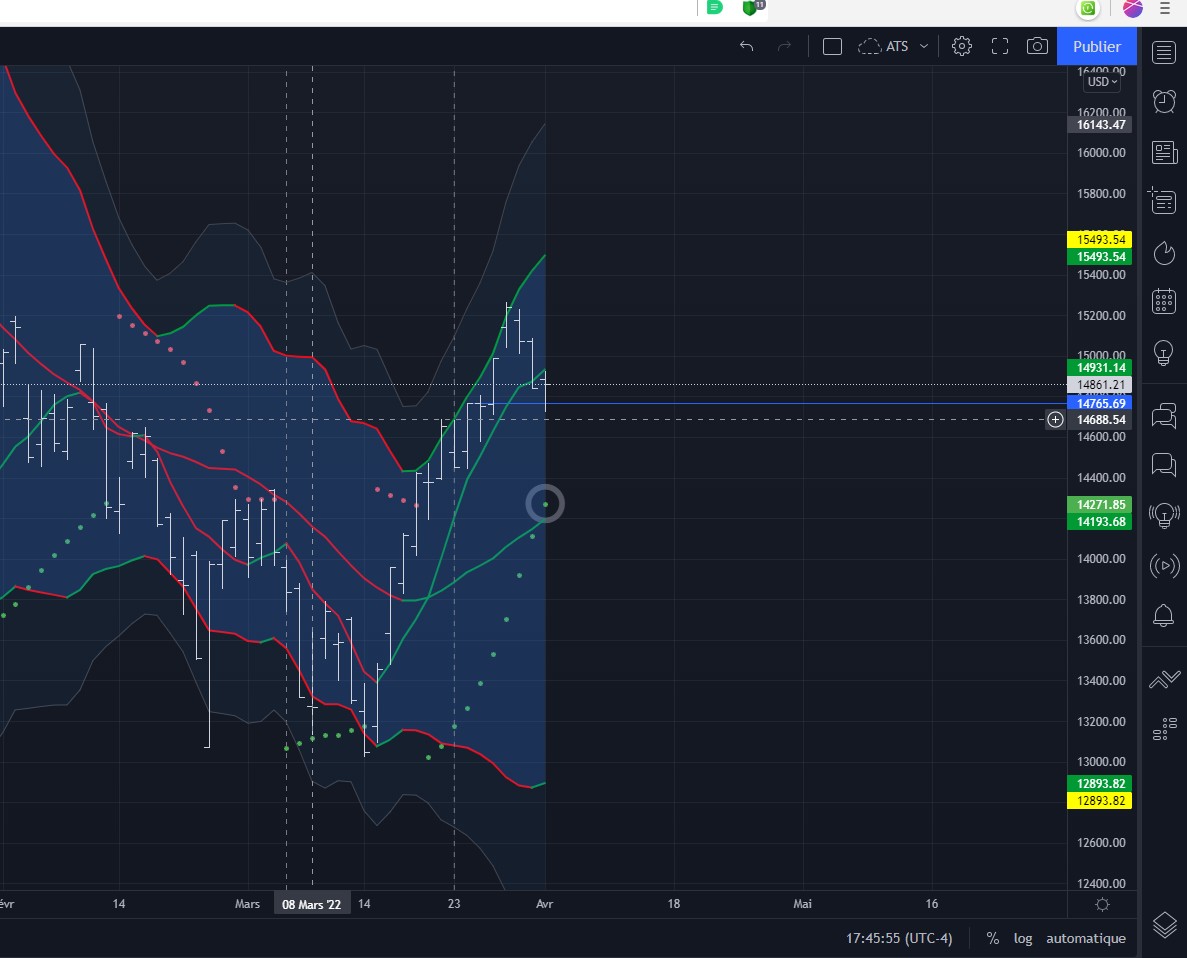Open the browser profile avatar
Viewport: 1187px width, 958px height.
tap(1132, 8)
